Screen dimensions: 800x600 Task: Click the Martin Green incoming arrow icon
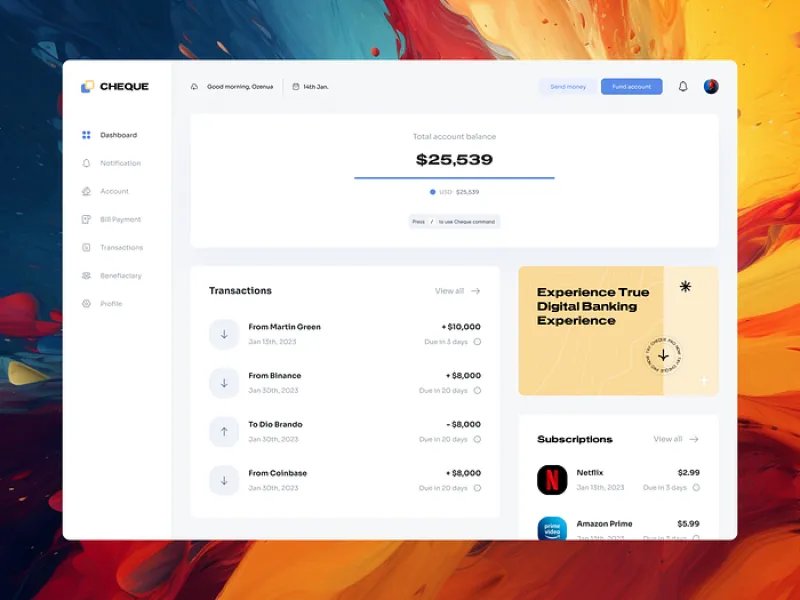click(x=224, y=334)
